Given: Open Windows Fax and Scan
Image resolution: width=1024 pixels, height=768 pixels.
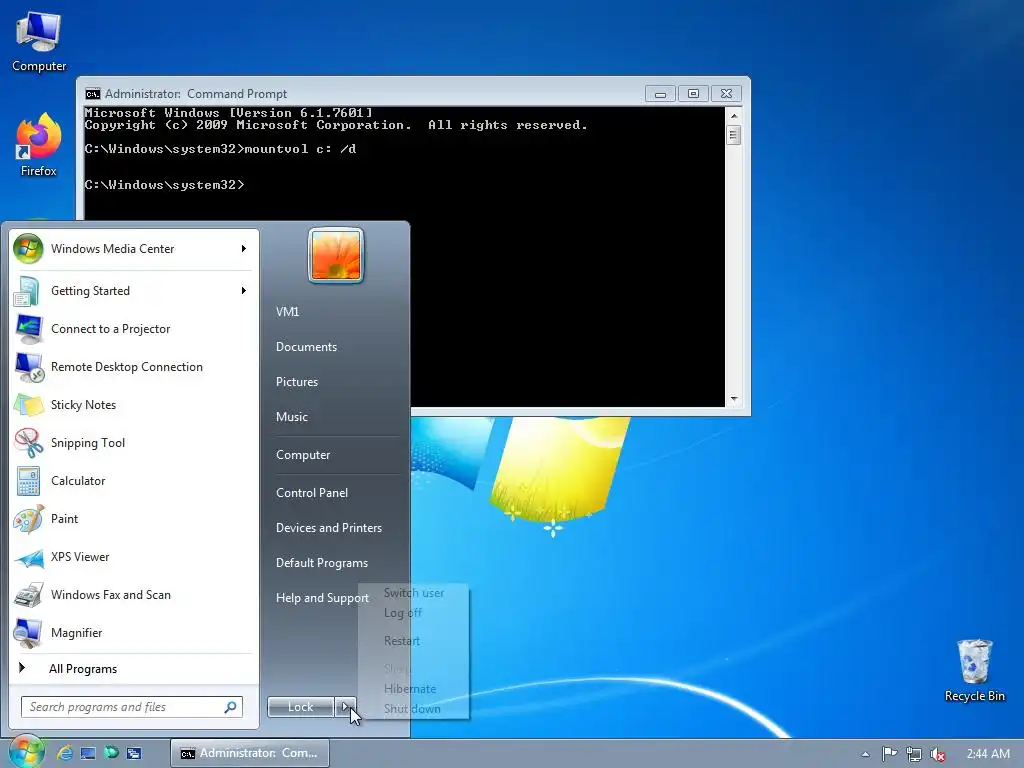Looking at the screenshot, I should tap(134, 594).
